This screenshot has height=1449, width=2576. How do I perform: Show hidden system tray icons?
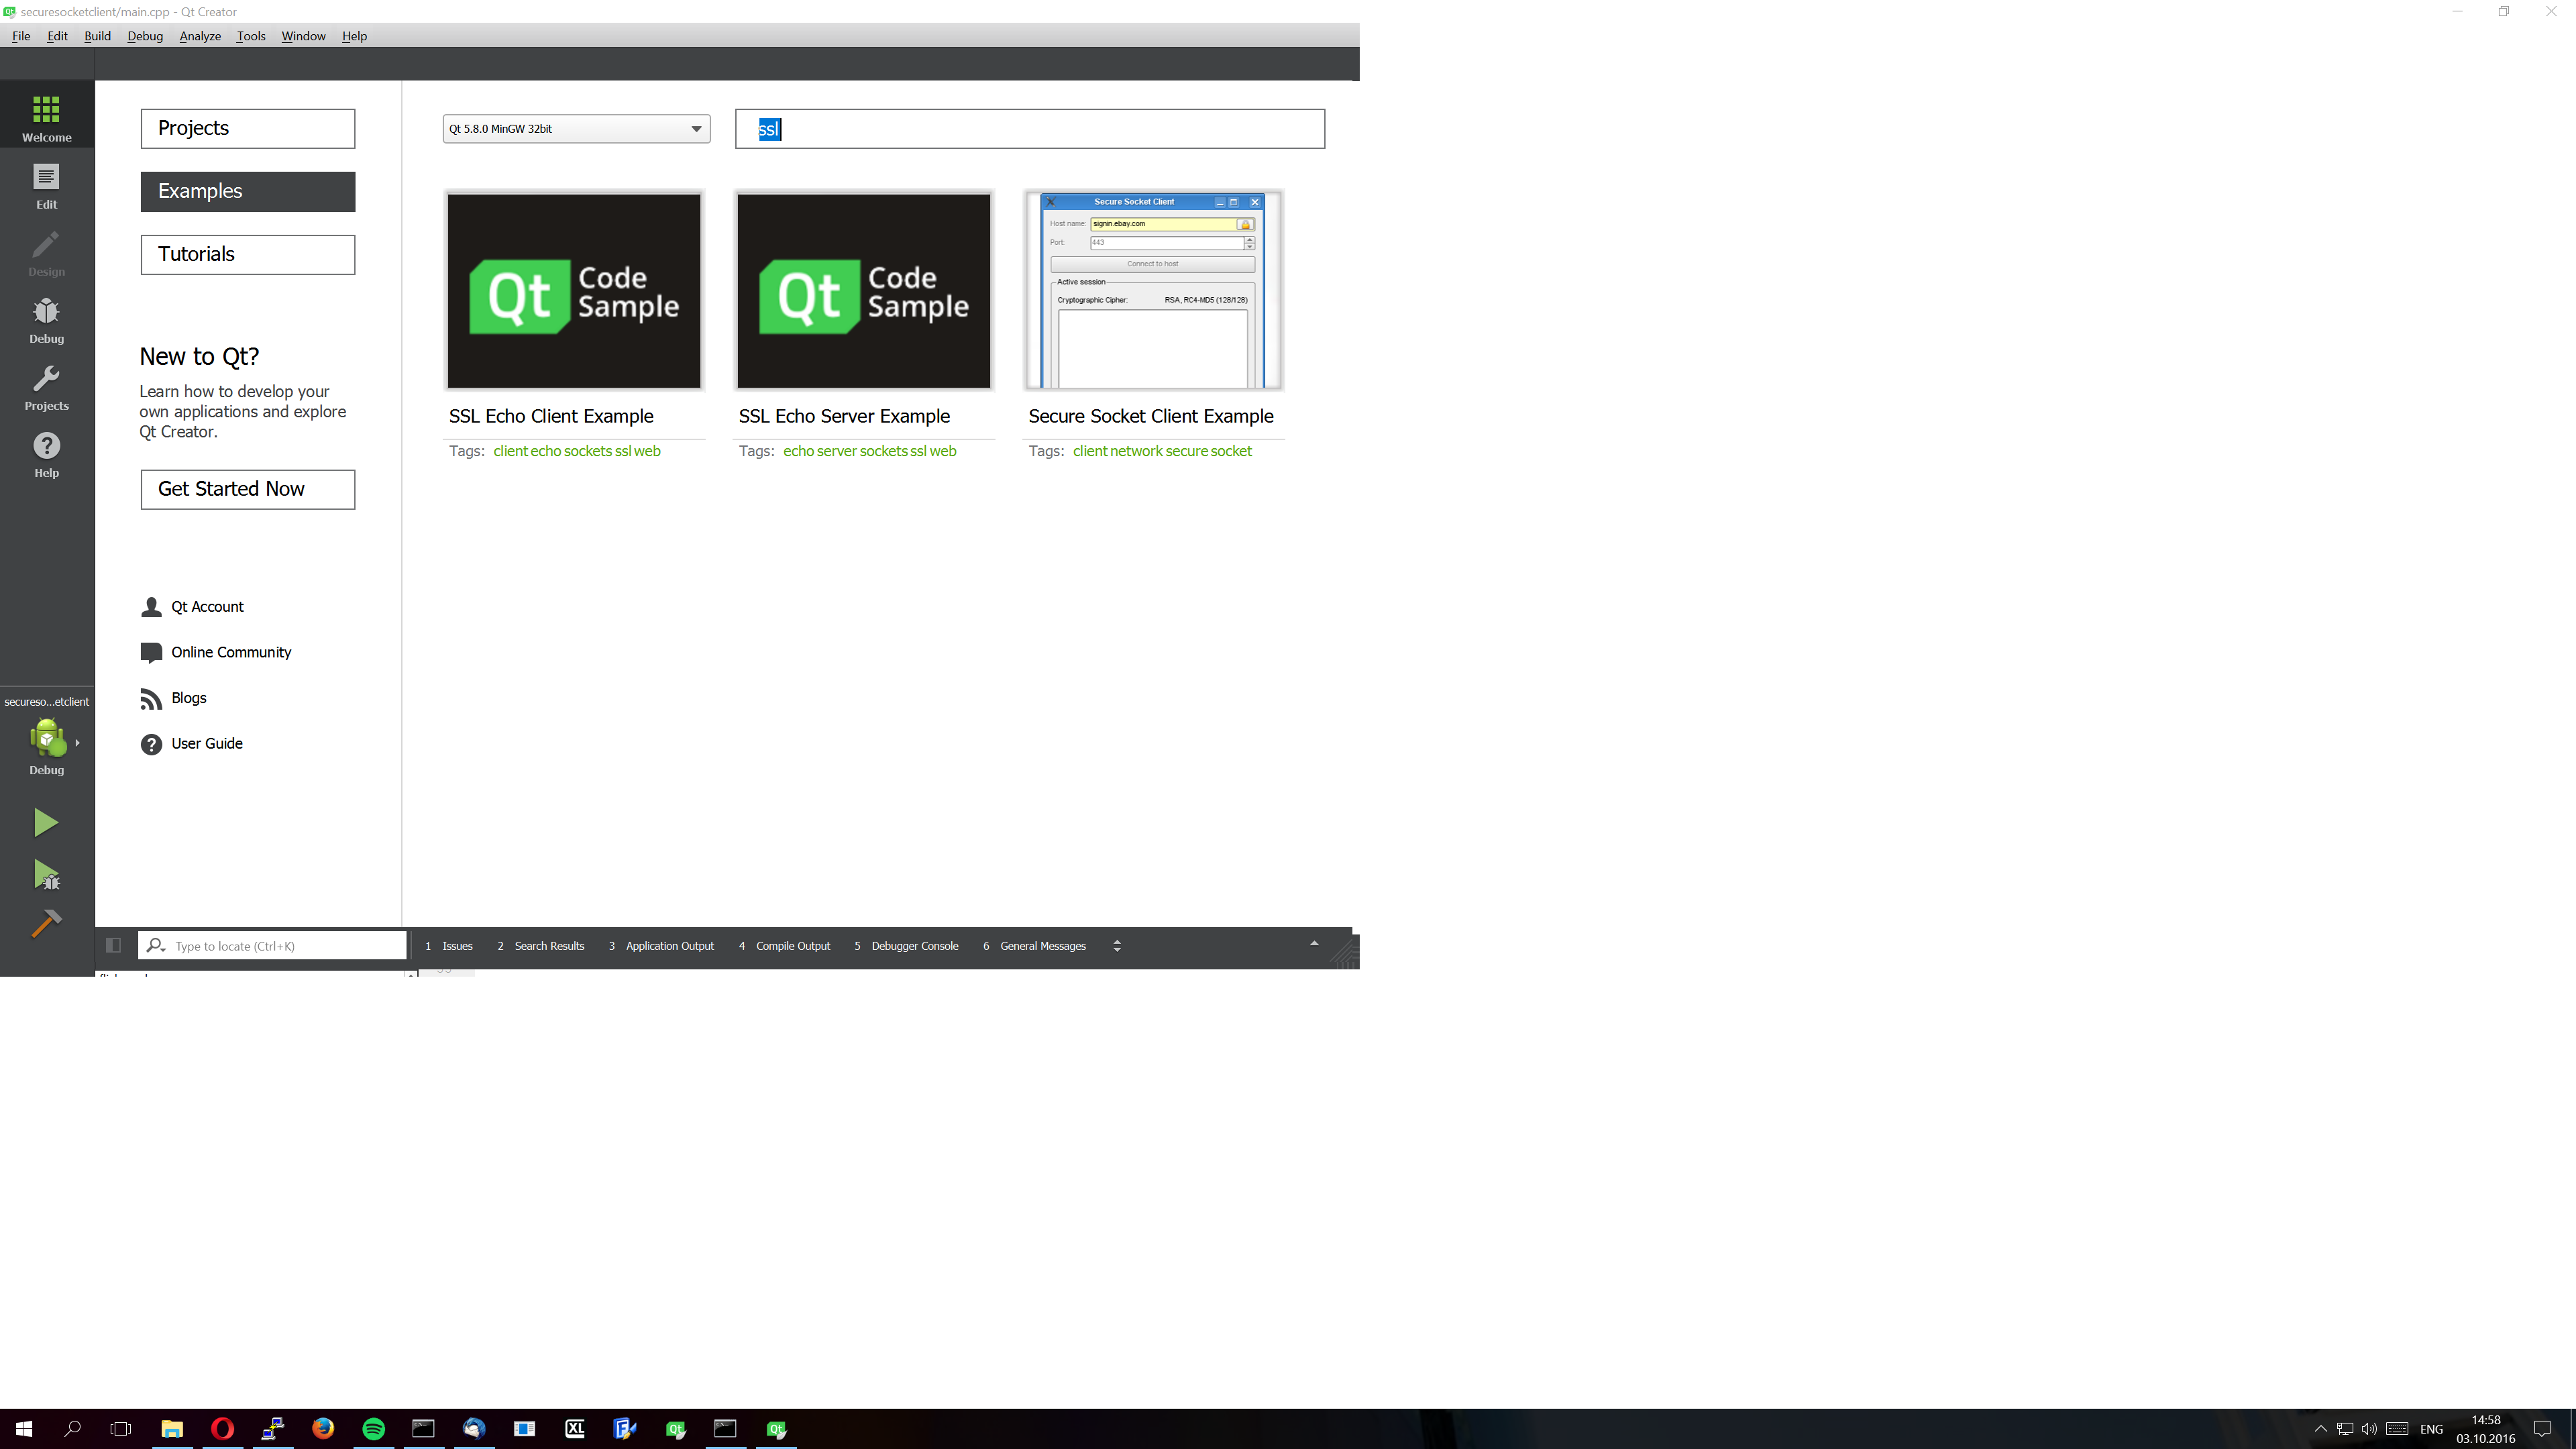[x=2321, y=1429]
